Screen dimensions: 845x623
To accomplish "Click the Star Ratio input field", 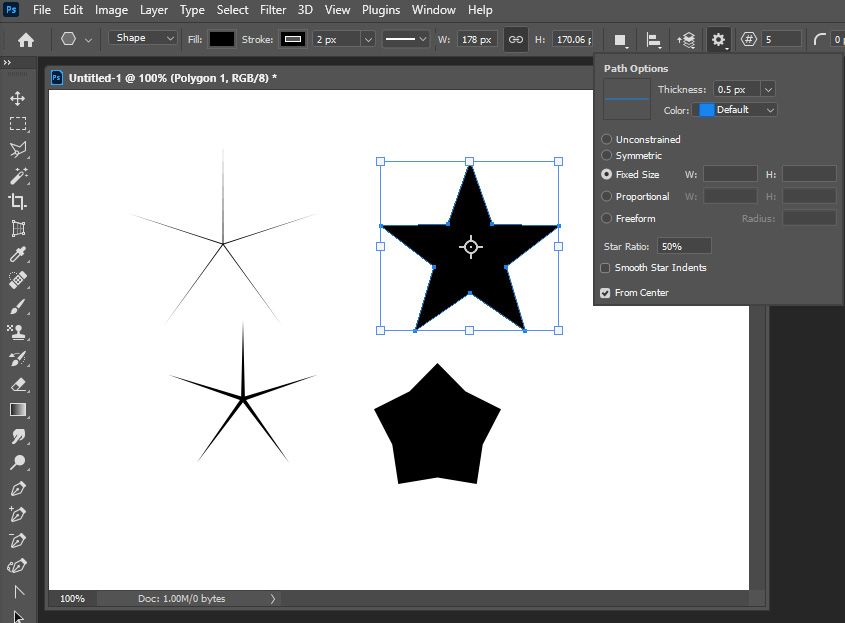I will point(684,246).
